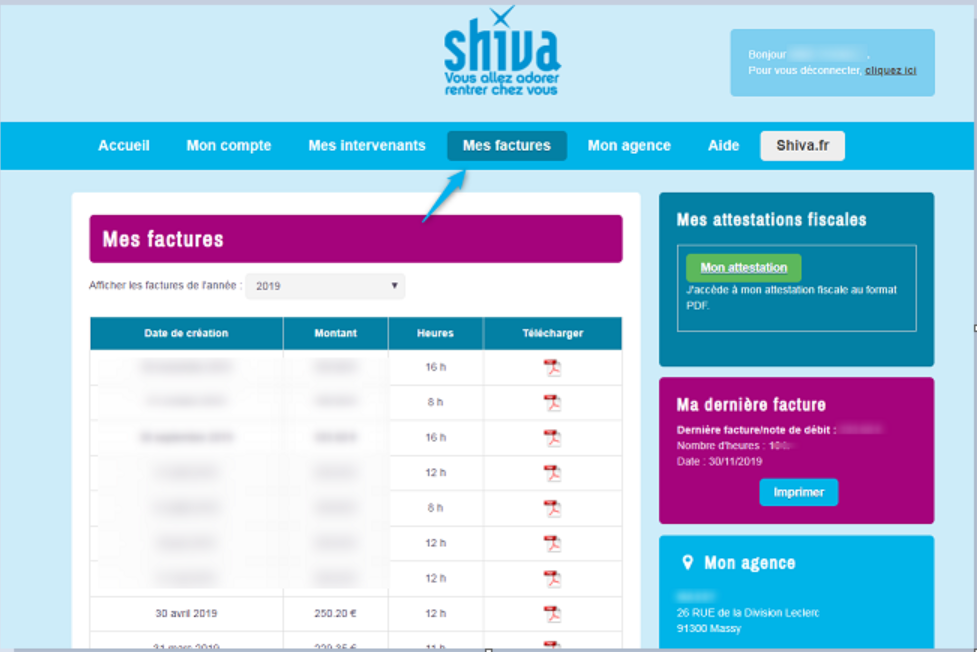977x652 pixels.
Task: Click the Date : 30/11/2019 text
Action: click(x=720, y=462)
